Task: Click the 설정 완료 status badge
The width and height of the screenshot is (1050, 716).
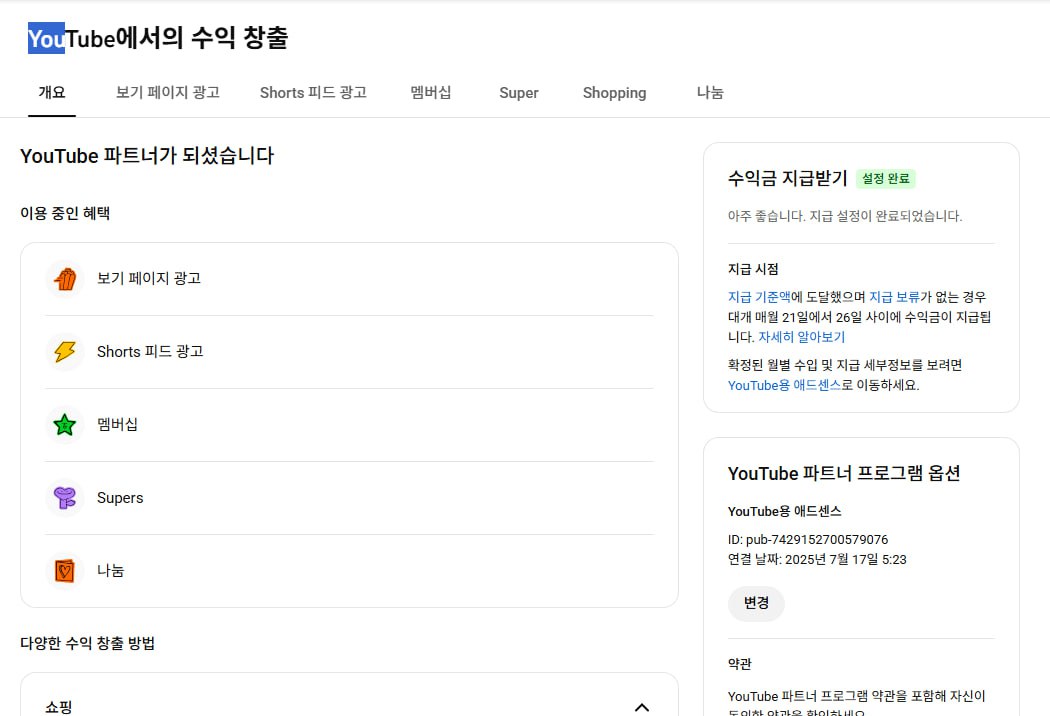Action: click(885, 179)
